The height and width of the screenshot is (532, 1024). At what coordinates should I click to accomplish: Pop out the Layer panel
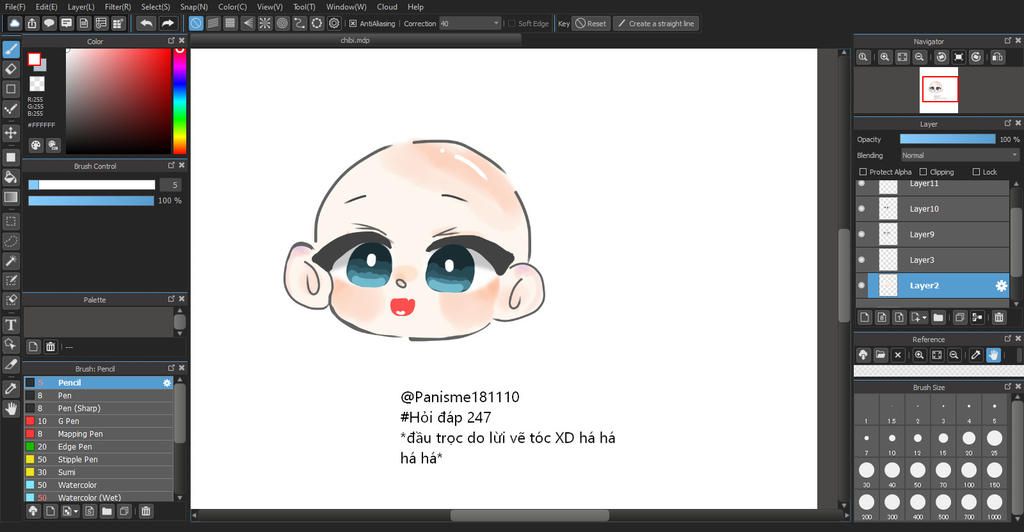(x=1008, y=123)
